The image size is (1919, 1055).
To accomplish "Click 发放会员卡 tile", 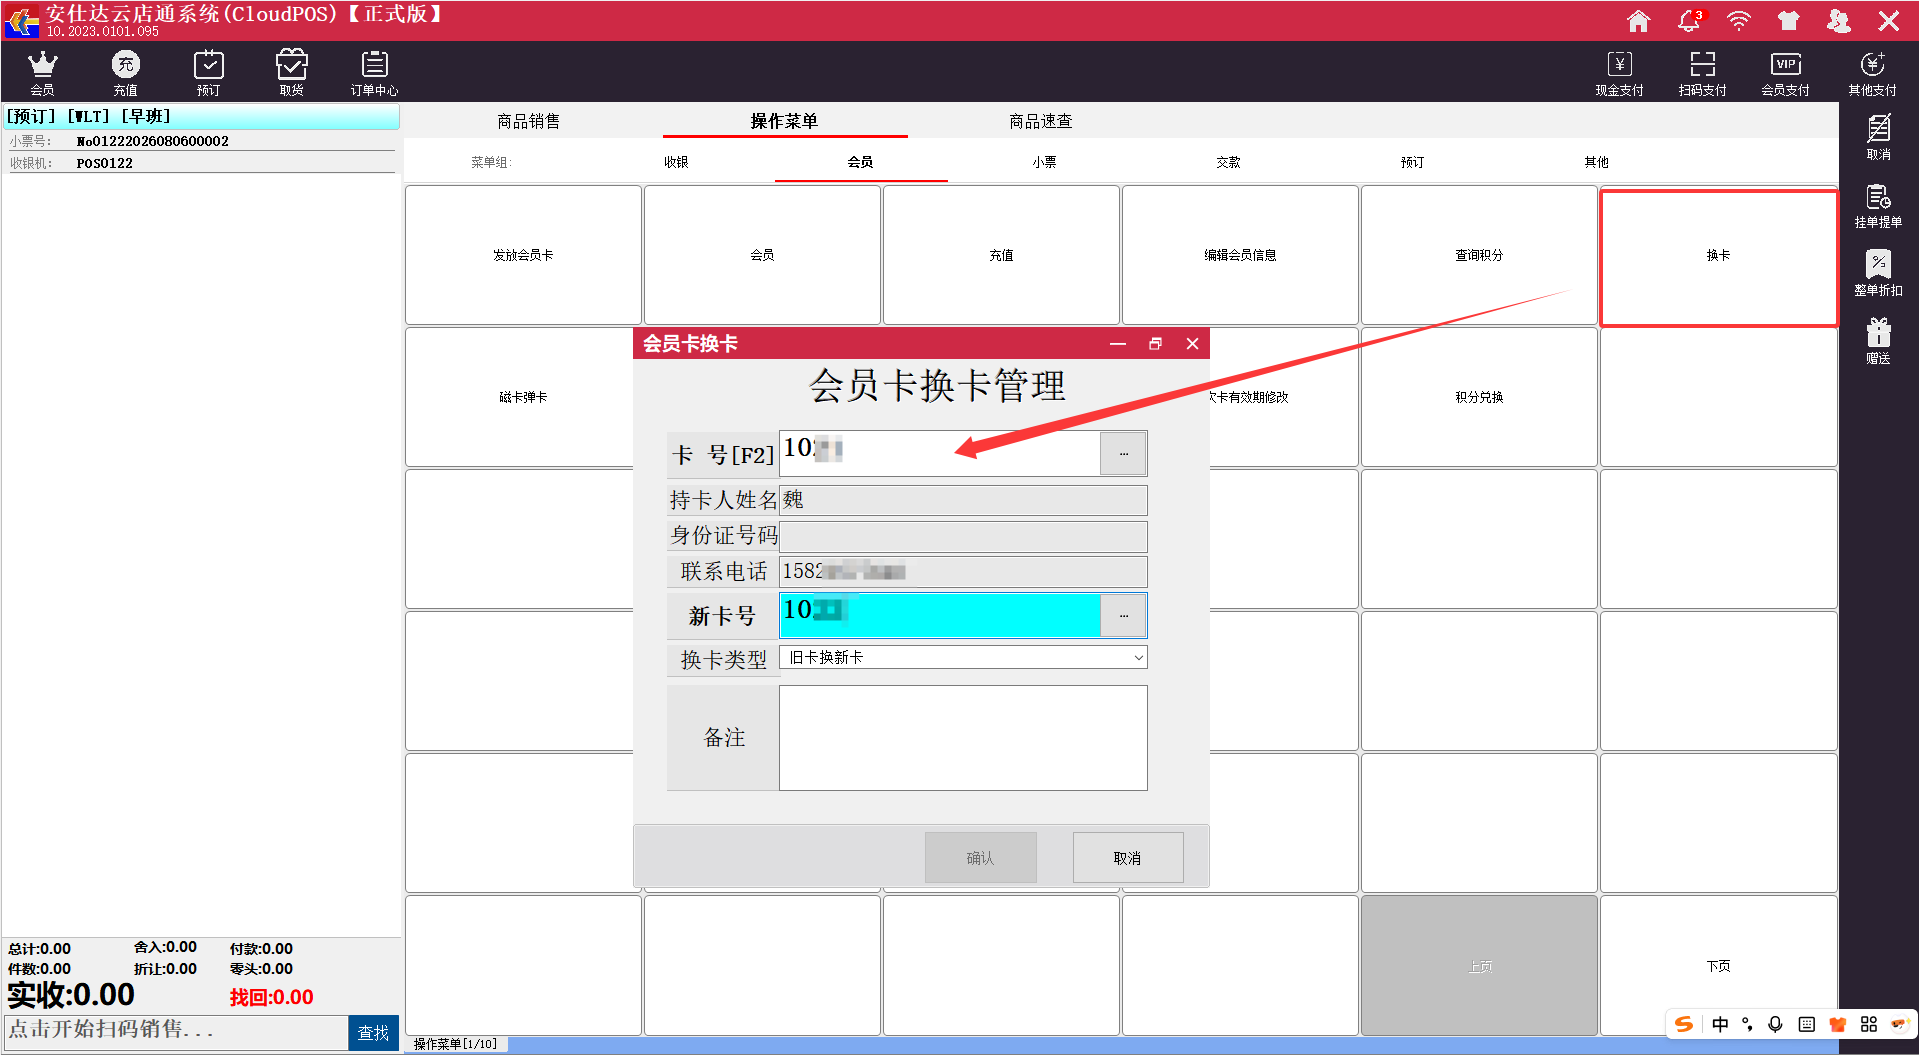I will point(523,255).
